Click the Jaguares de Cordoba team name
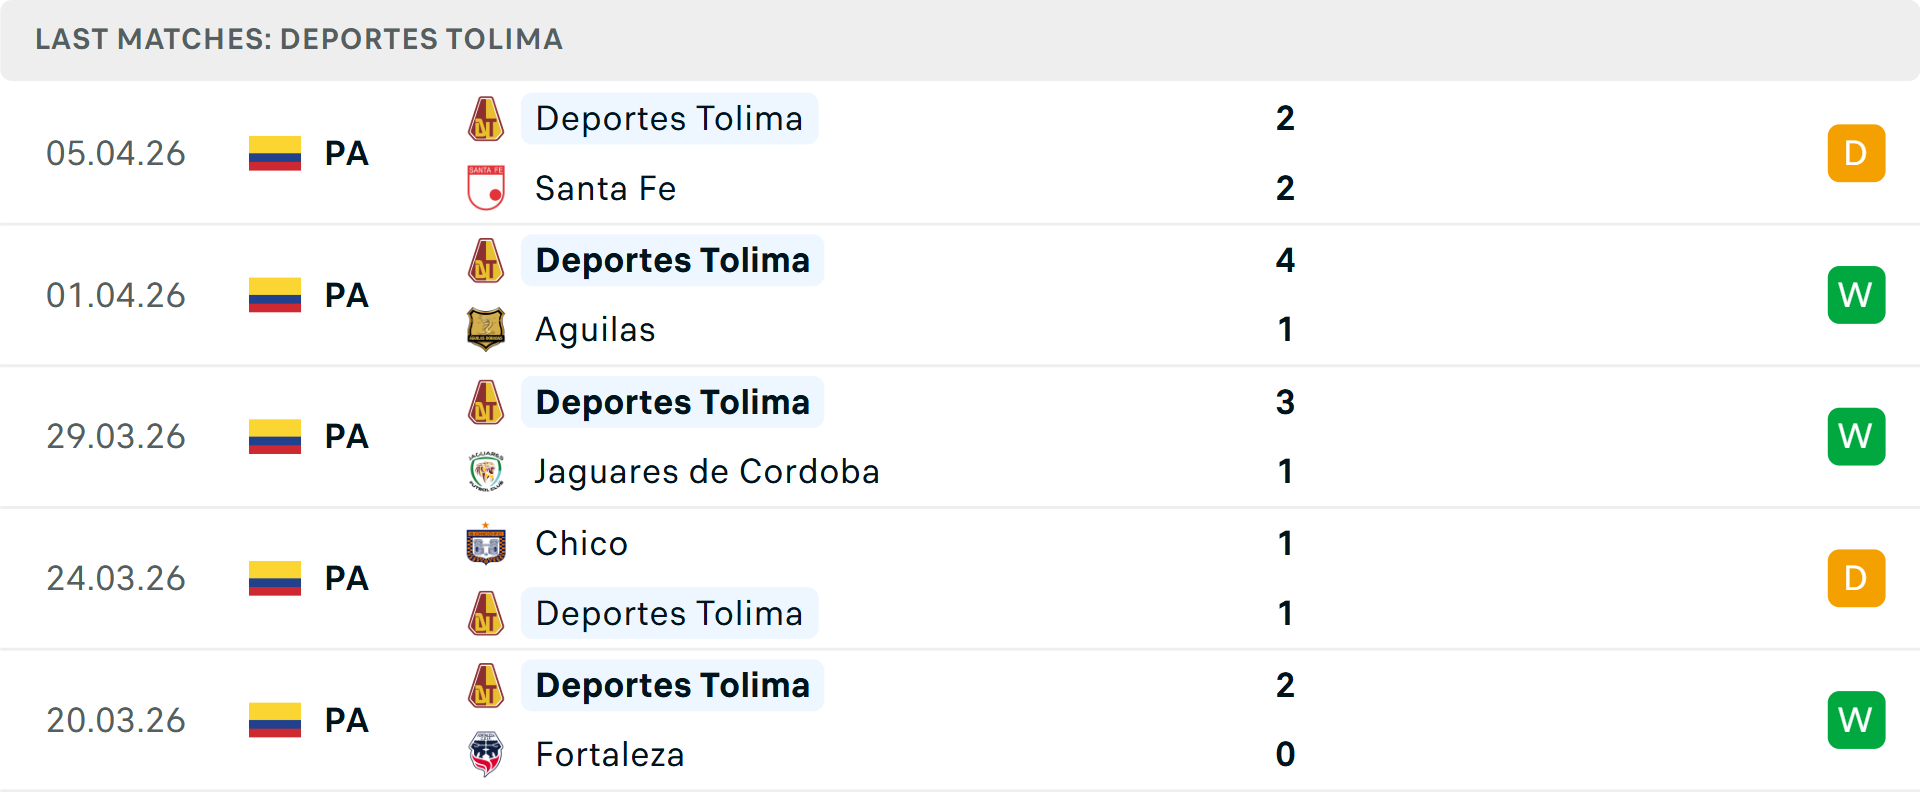 [x=705, y=471]
